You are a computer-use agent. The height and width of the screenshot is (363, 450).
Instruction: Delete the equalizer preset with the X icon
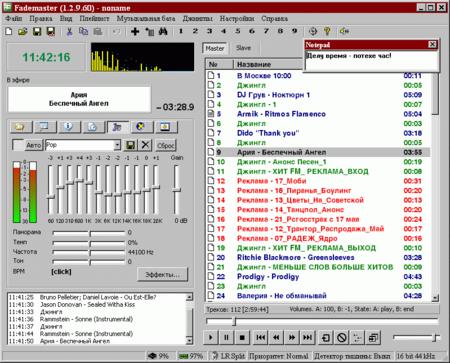pyautogui.click(x=145, y=145)
